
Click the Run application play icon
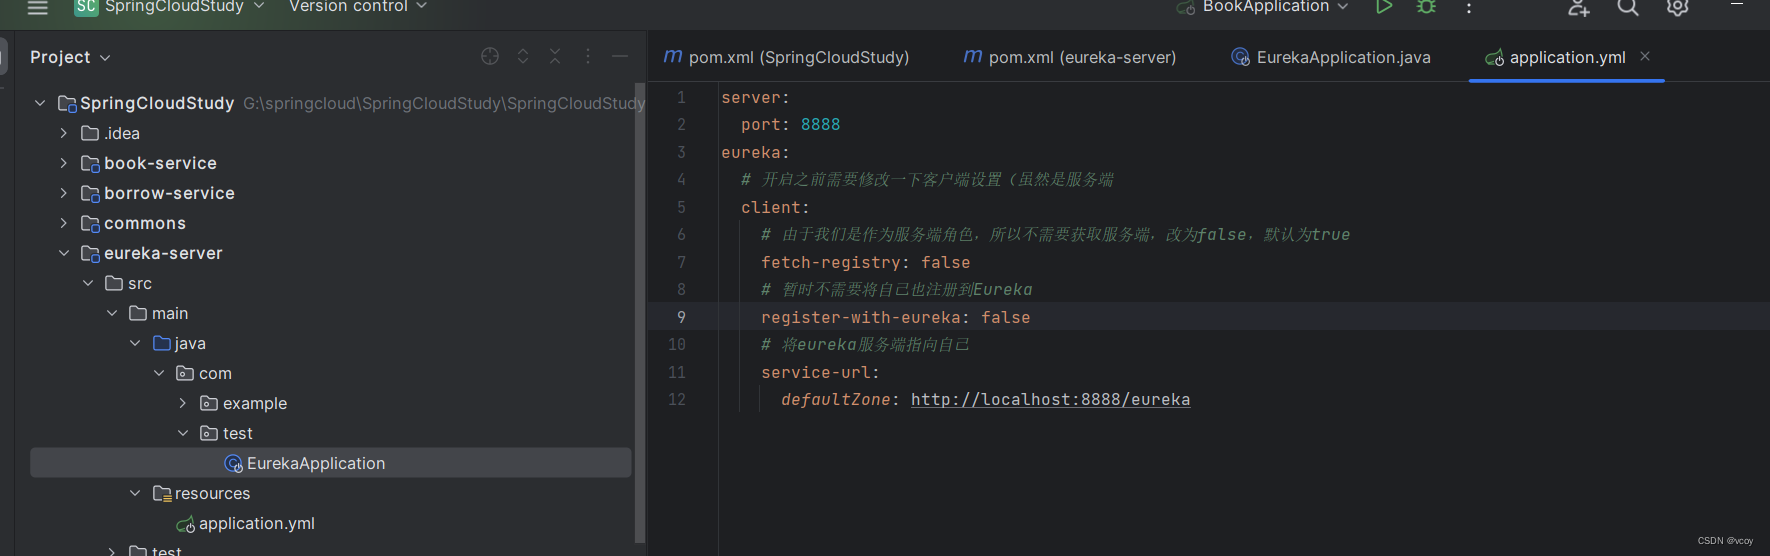click(1384, 7)
